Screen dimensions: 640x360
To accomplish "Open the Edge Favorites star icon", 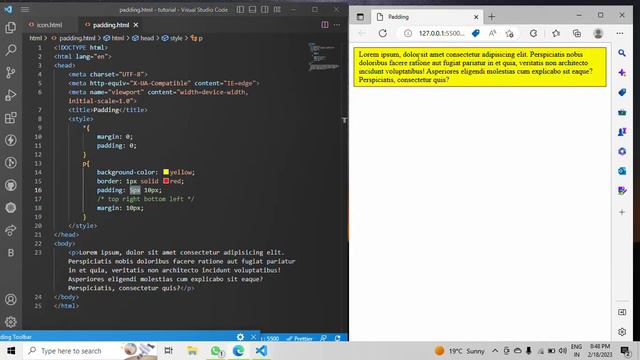I will pos(556,33).
